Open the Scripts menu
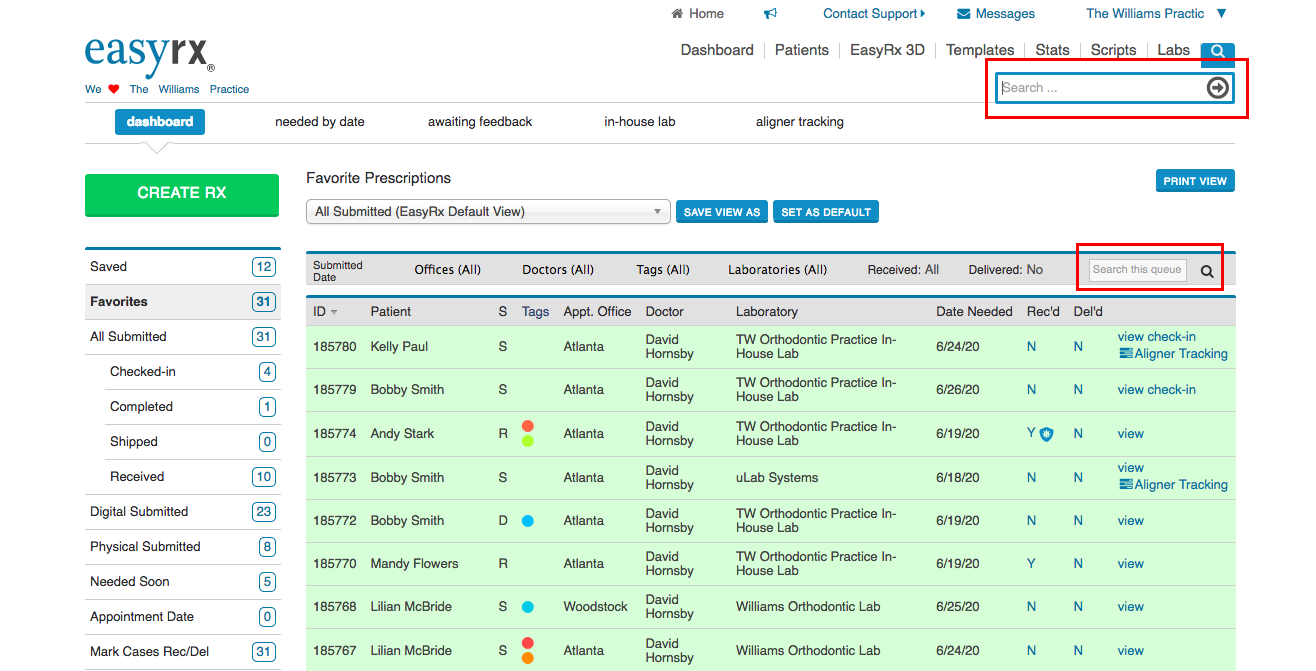The width and height of the screenshot is (1316, 671). point(1114,50)
